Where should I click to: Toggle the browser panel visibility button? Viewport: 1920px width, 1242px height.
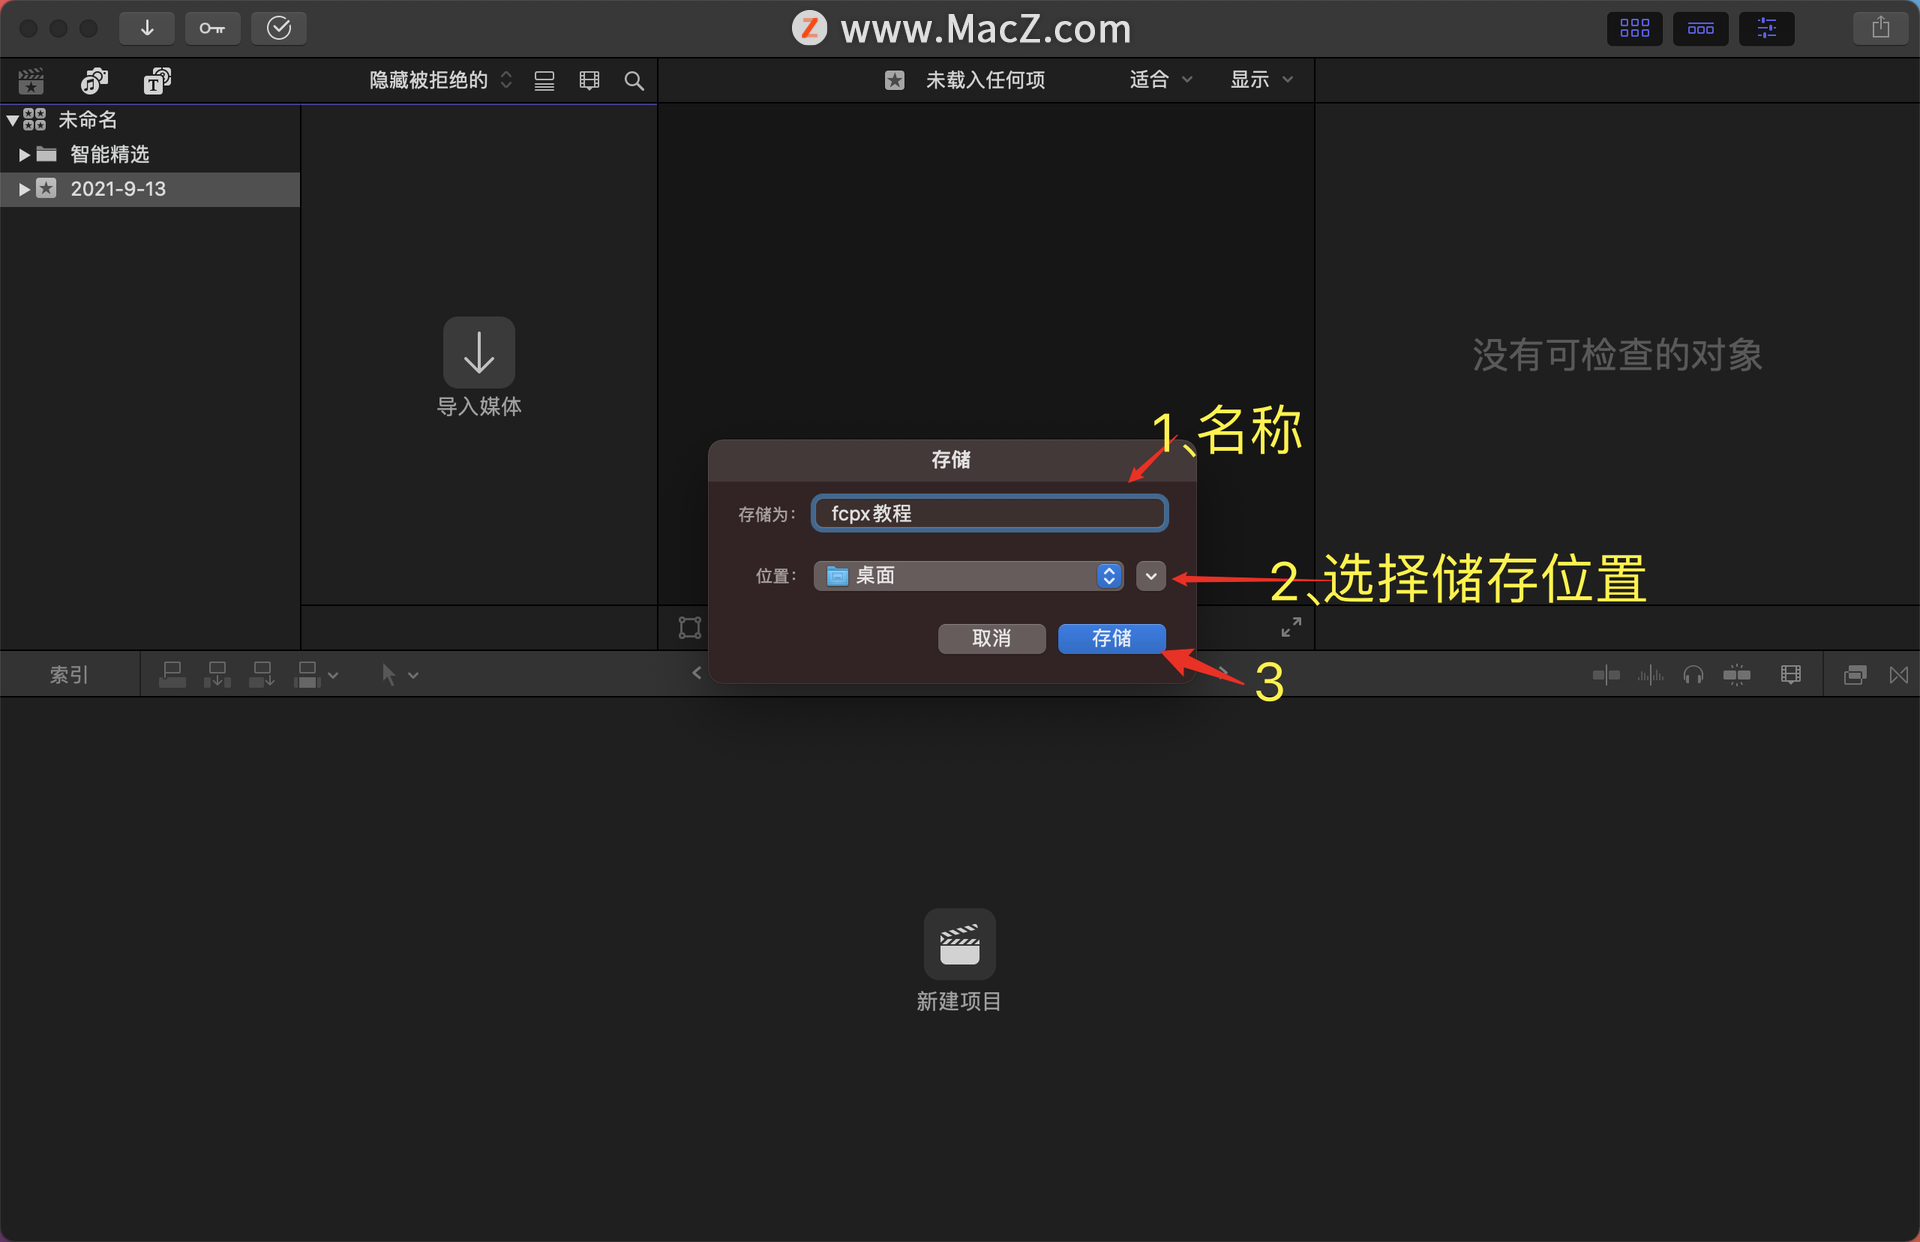[x=1634, y=28]
